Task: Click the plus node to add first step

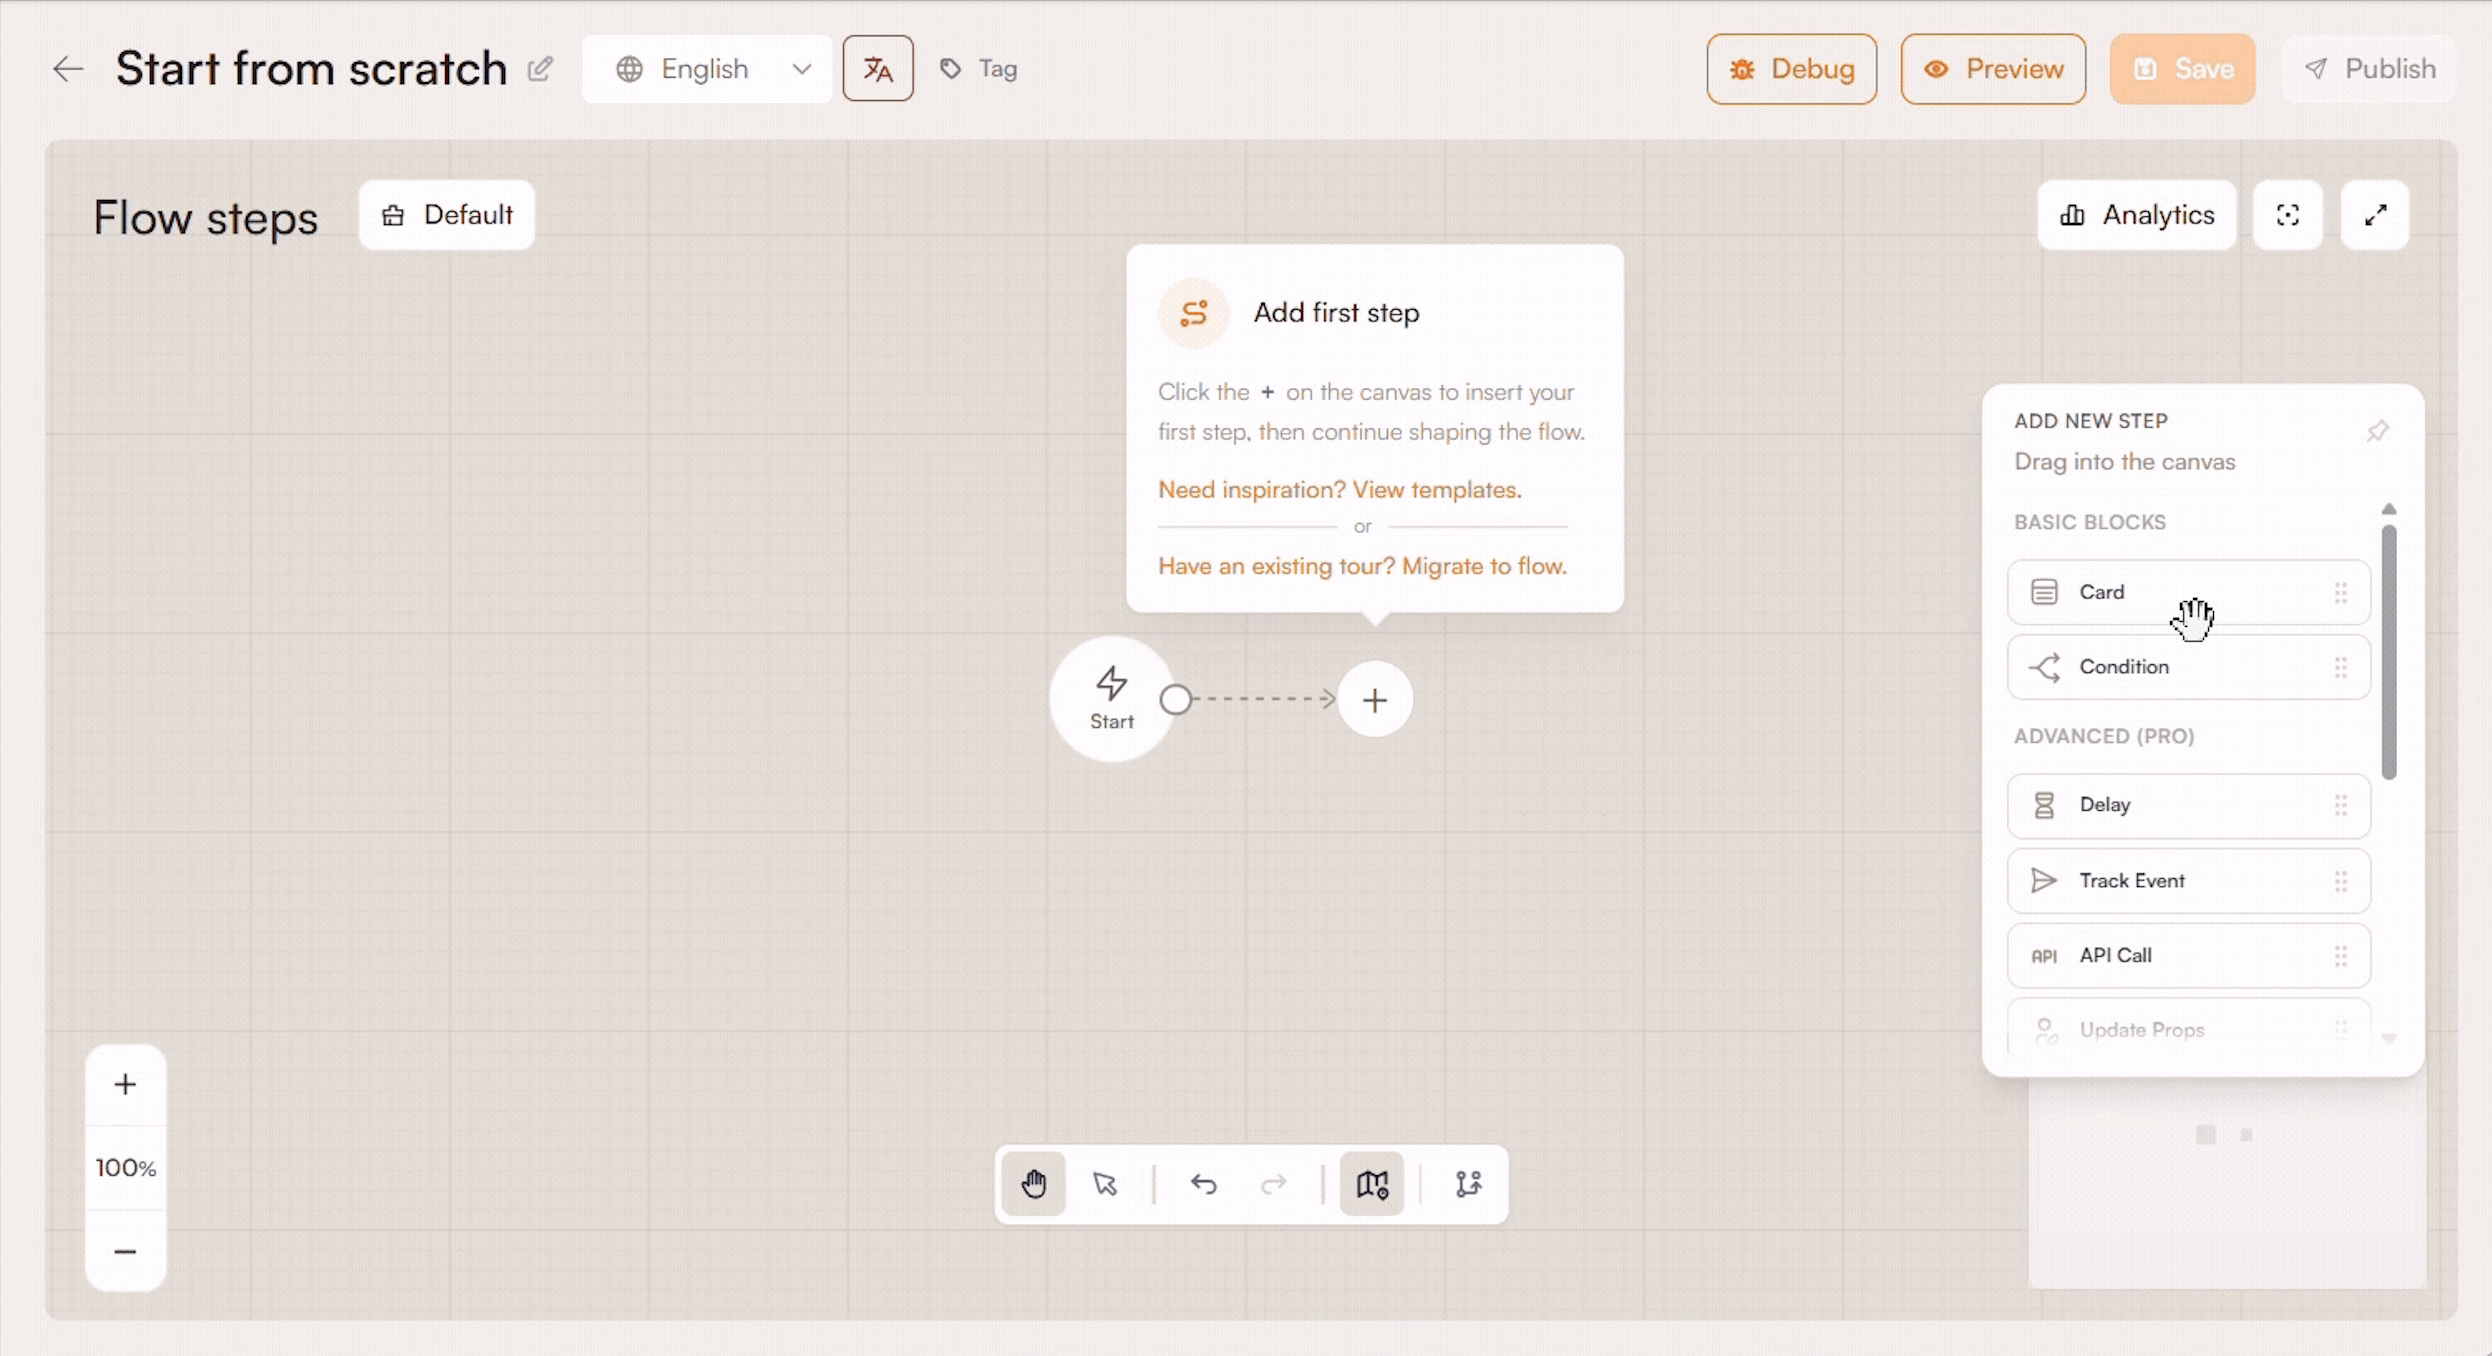Action: [x=1374, y=699]
